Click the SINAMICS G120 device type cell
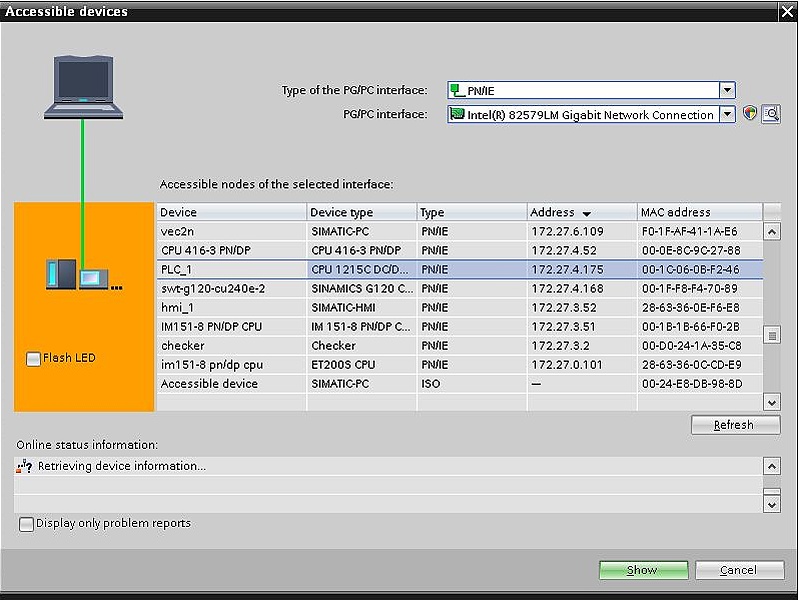The image size is (800, 600). click(362, 289)
